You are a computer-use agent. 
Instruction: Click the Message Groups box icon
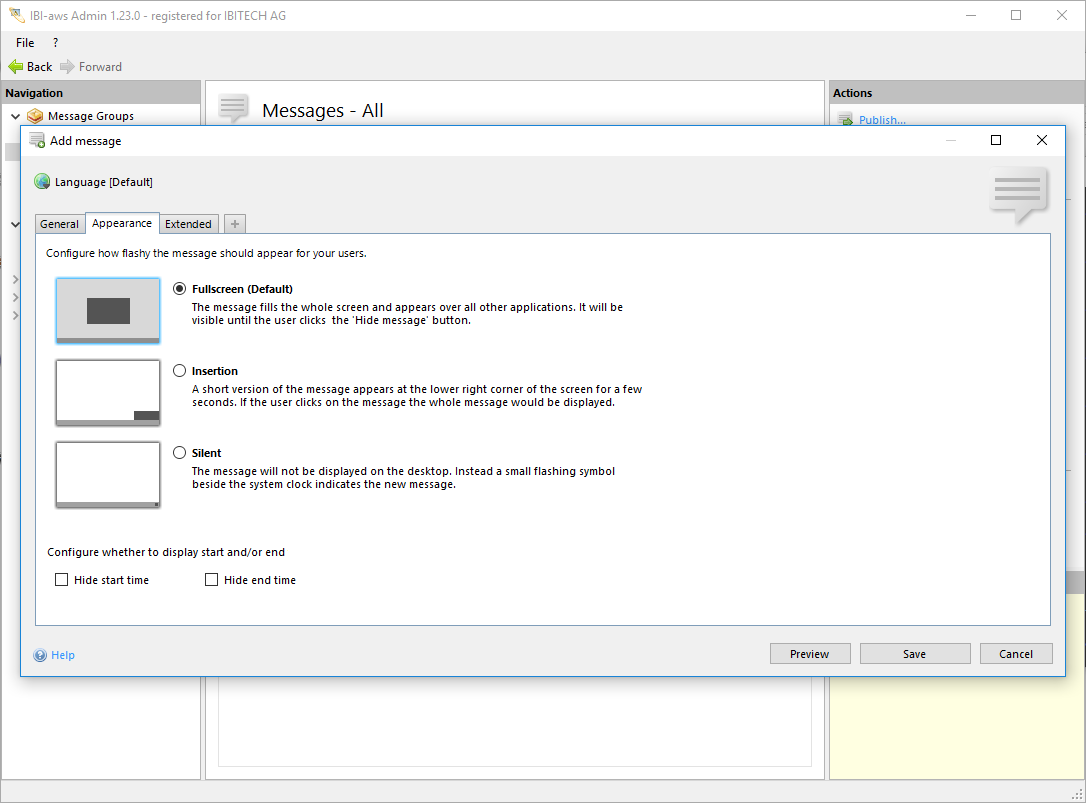(36, 116)
